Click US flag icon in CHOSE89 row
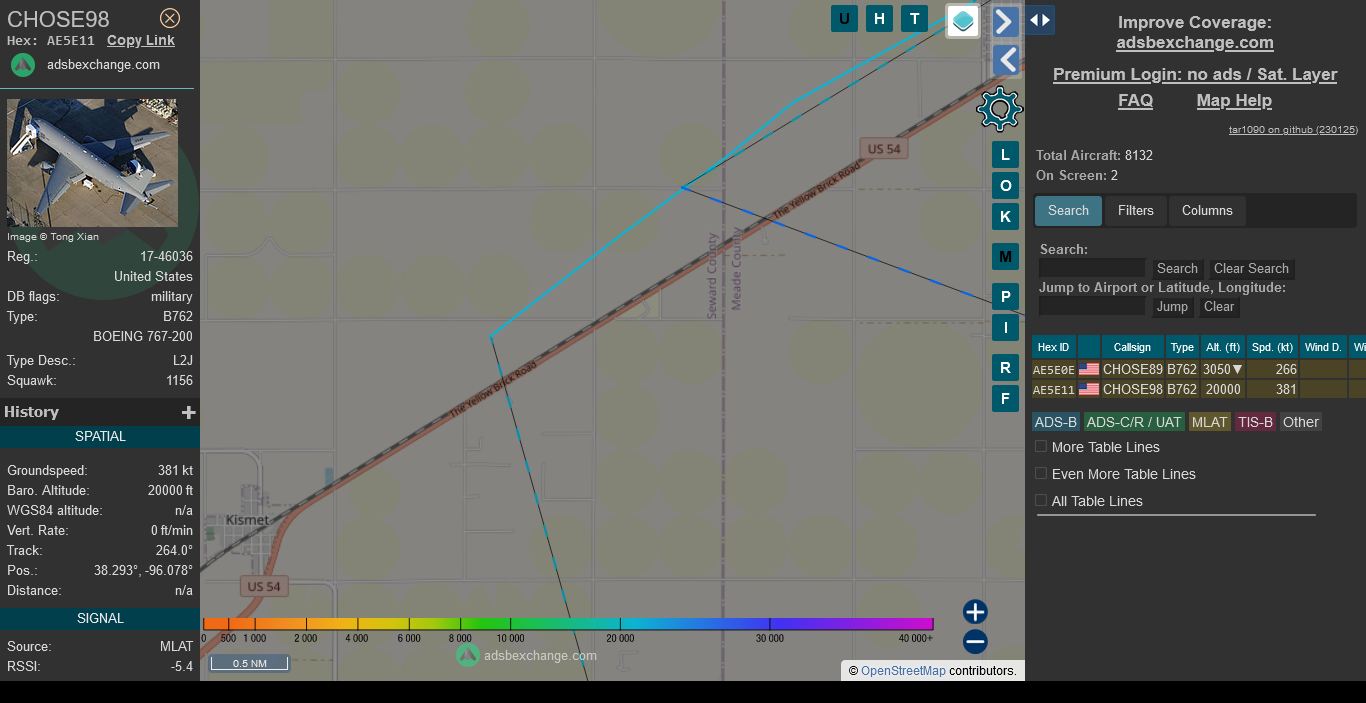Viewport: 1366px width, 703px height. [1088, 369]
